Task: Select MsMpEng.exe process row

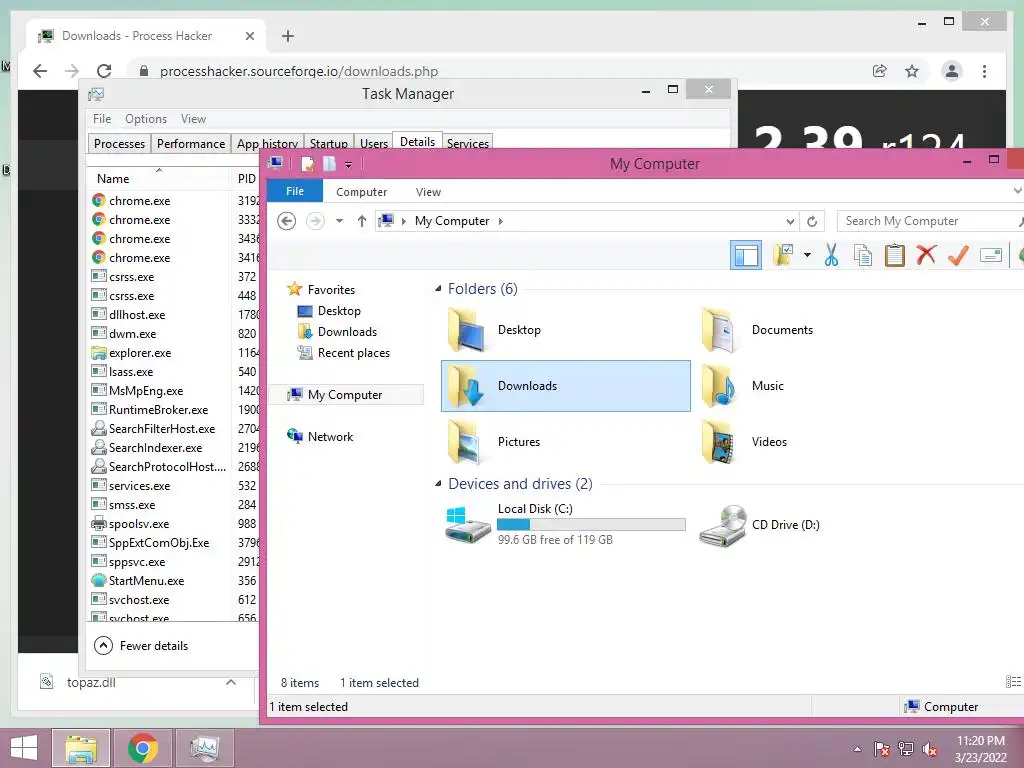Action: pyautogui.click(x=174, y=391)
